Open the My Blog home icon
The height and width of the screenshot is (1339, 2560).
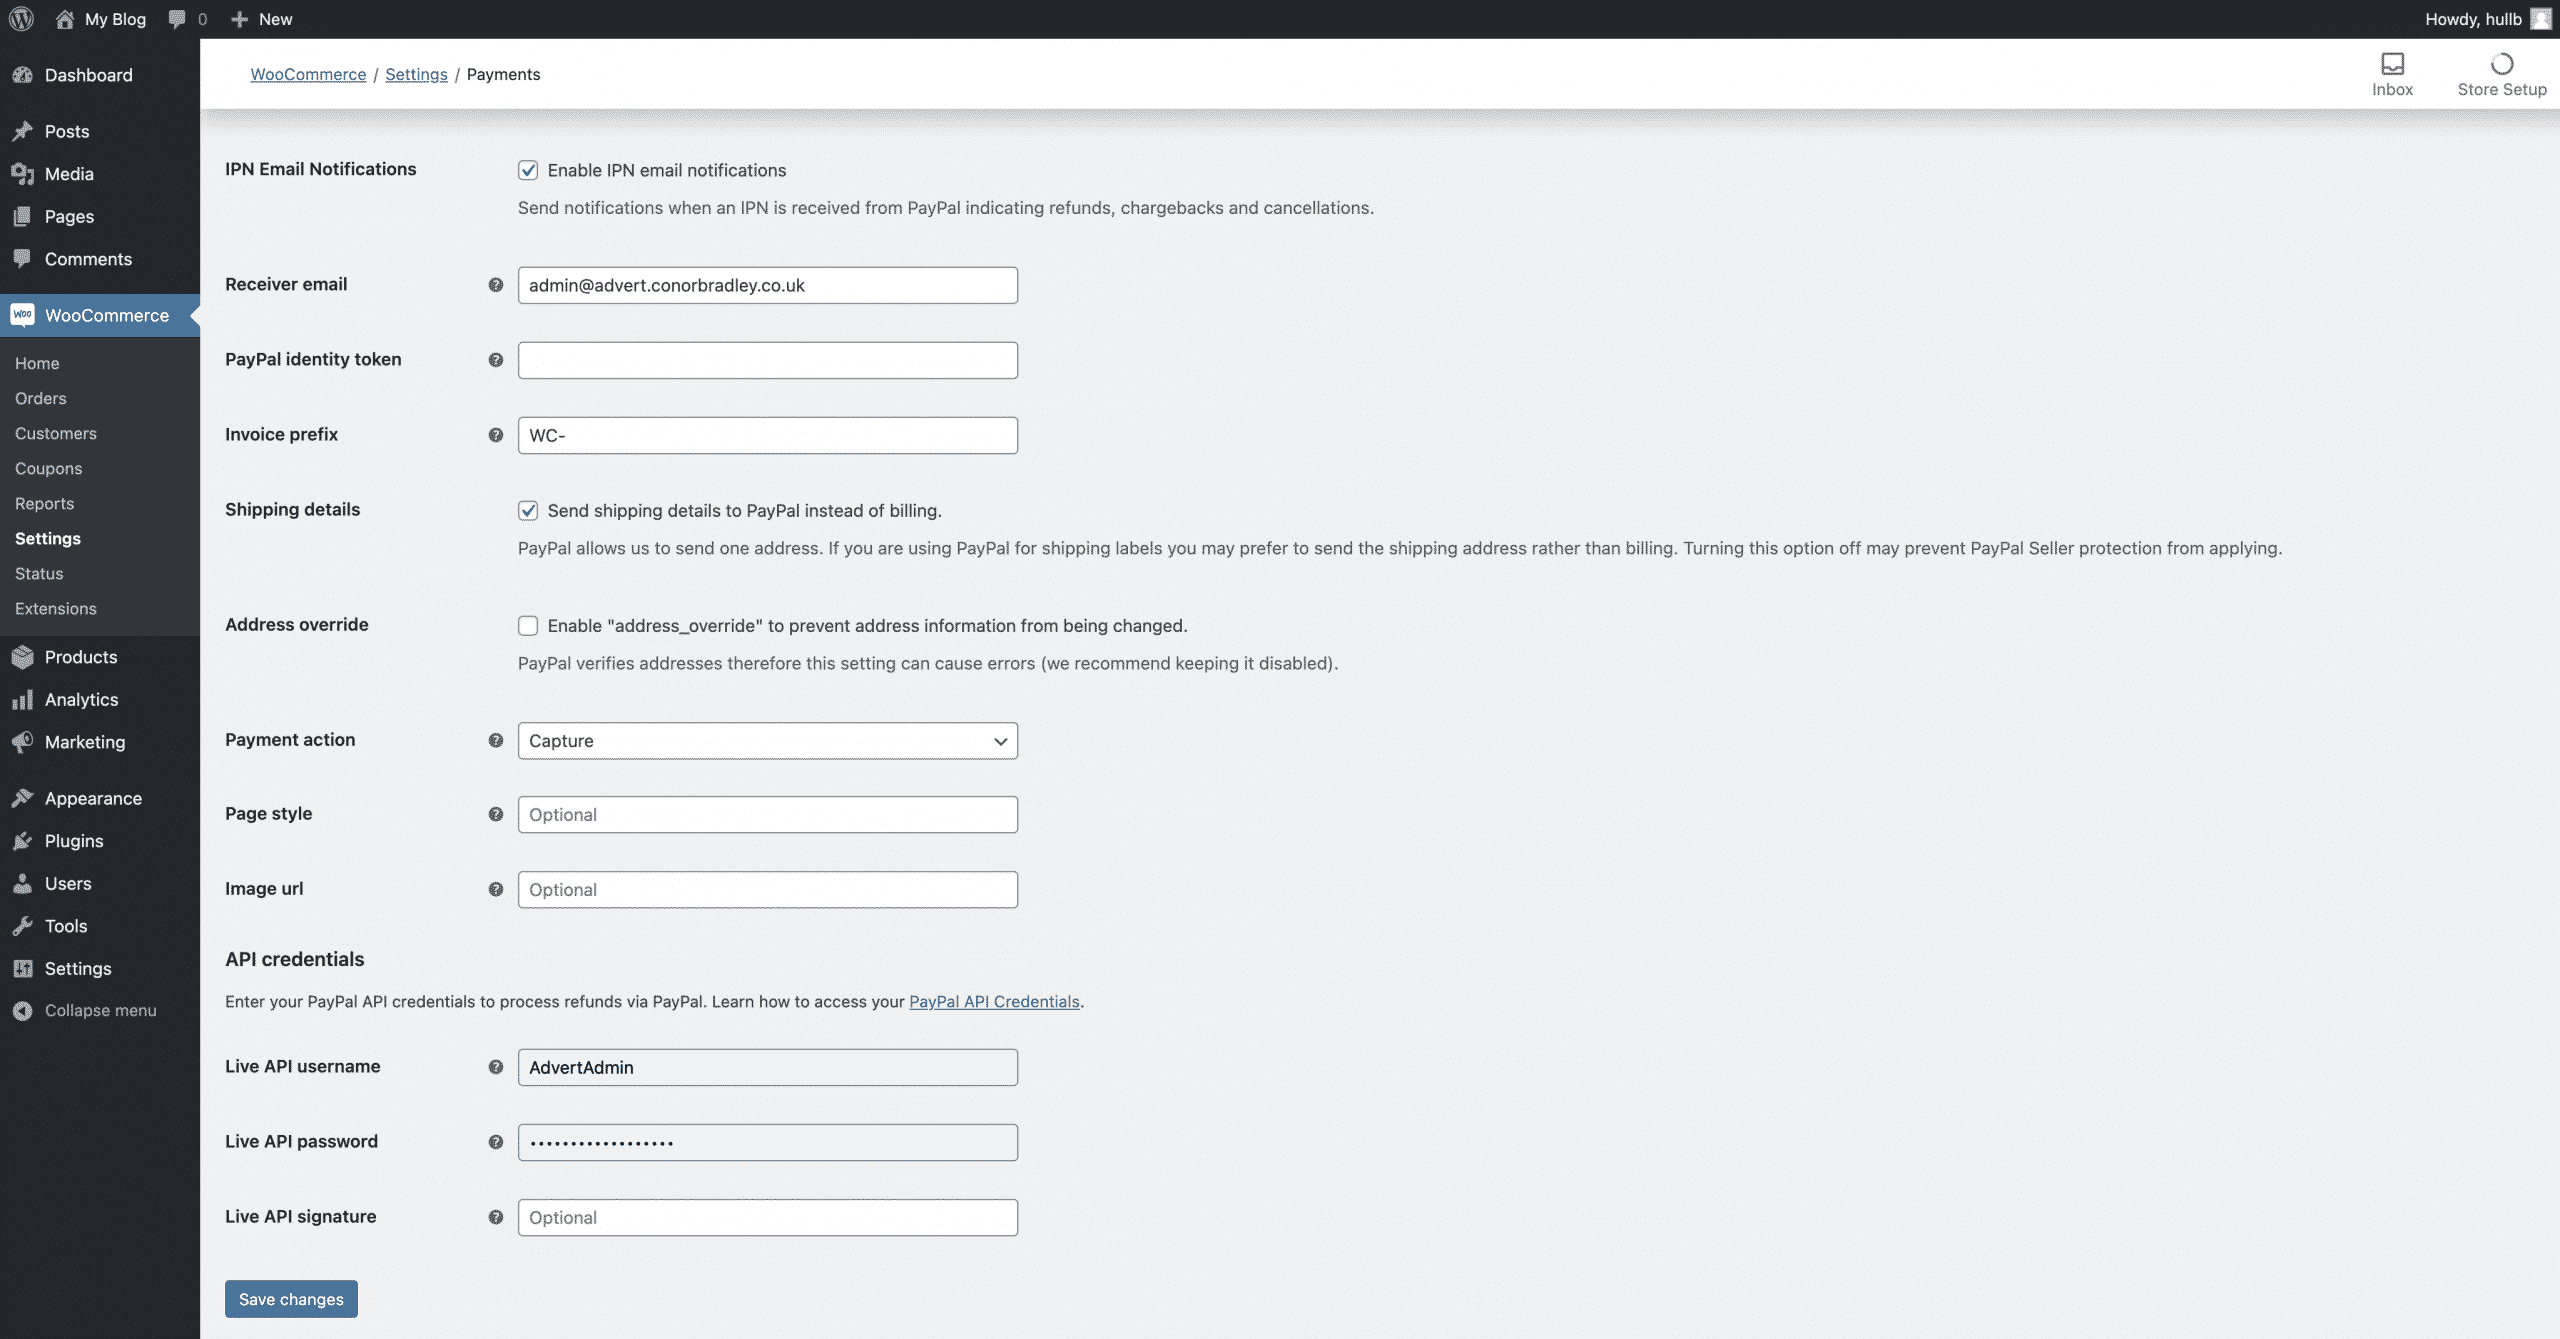pyautogui.click(x=65, y=19)
